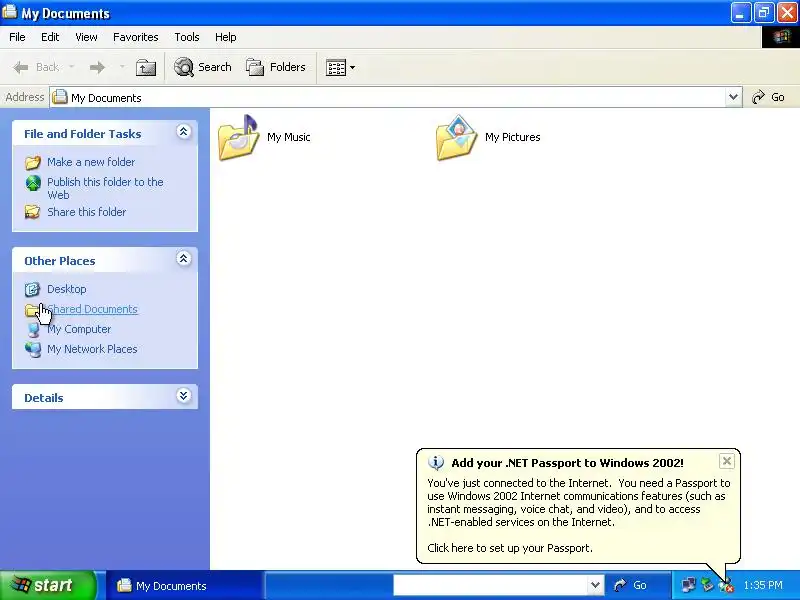Open the Edit menu

pyautogui.click(x=50, y=37)
